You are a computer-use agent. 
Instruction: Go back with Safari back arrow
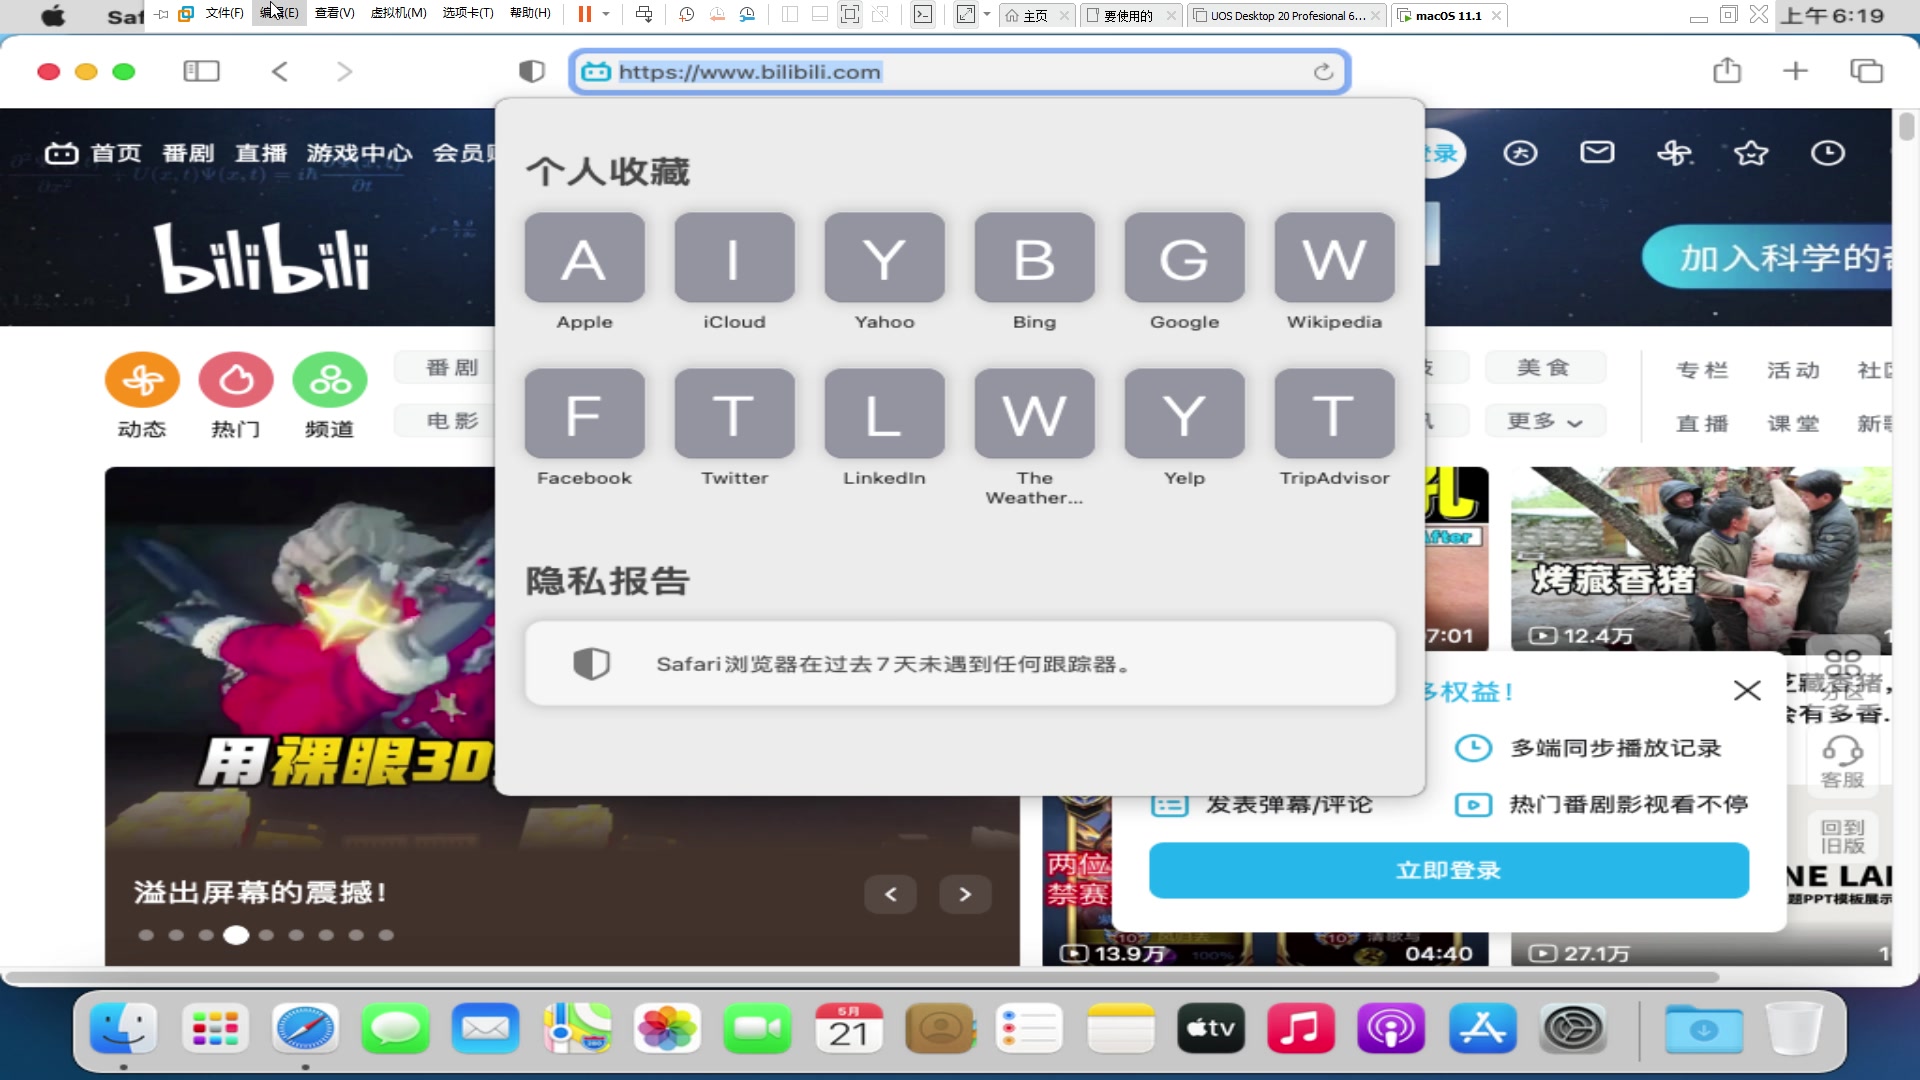coord(280,71)
